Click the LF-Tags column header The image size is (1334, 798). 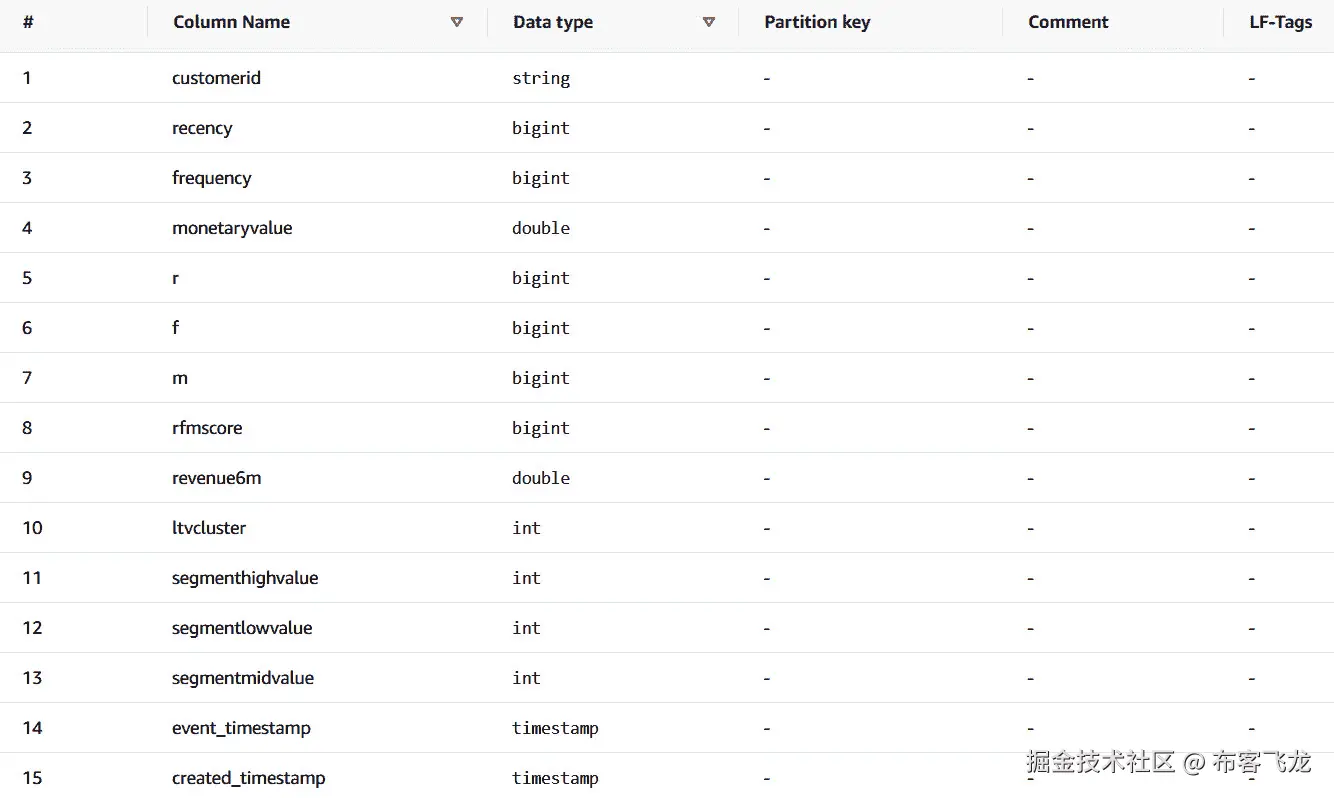click(1280, 22)
